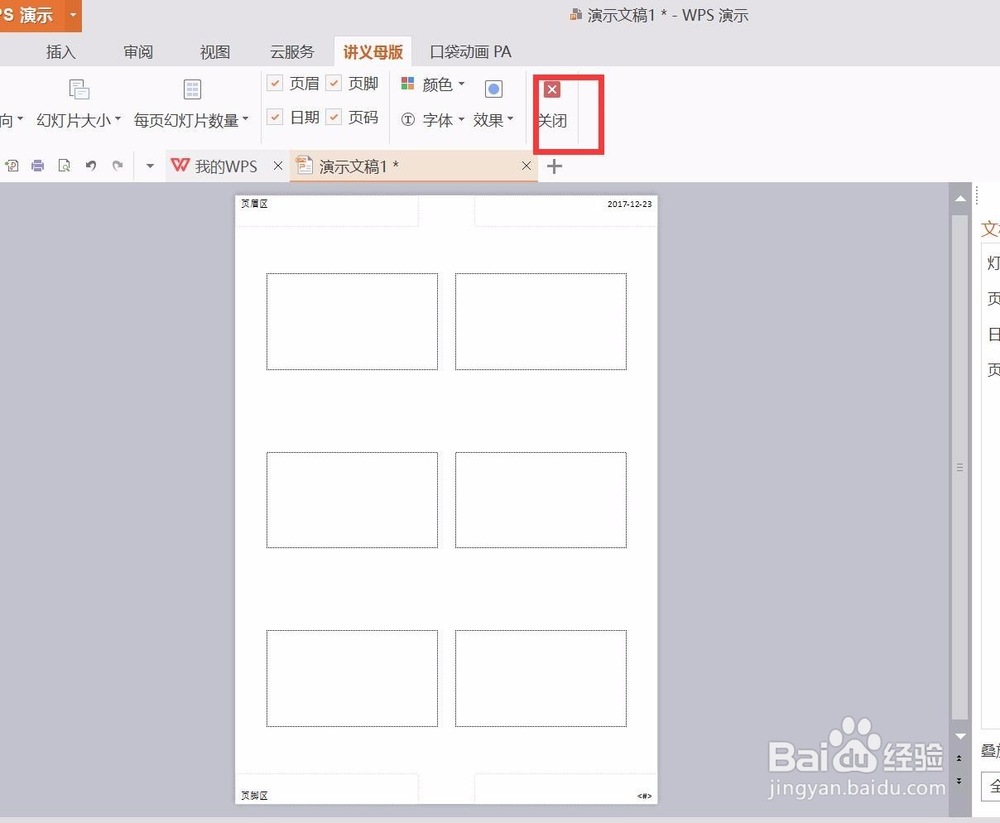Open the 口袋动画 PA tab
Viewport: 1000px width, 823px height.
[471, 52]
